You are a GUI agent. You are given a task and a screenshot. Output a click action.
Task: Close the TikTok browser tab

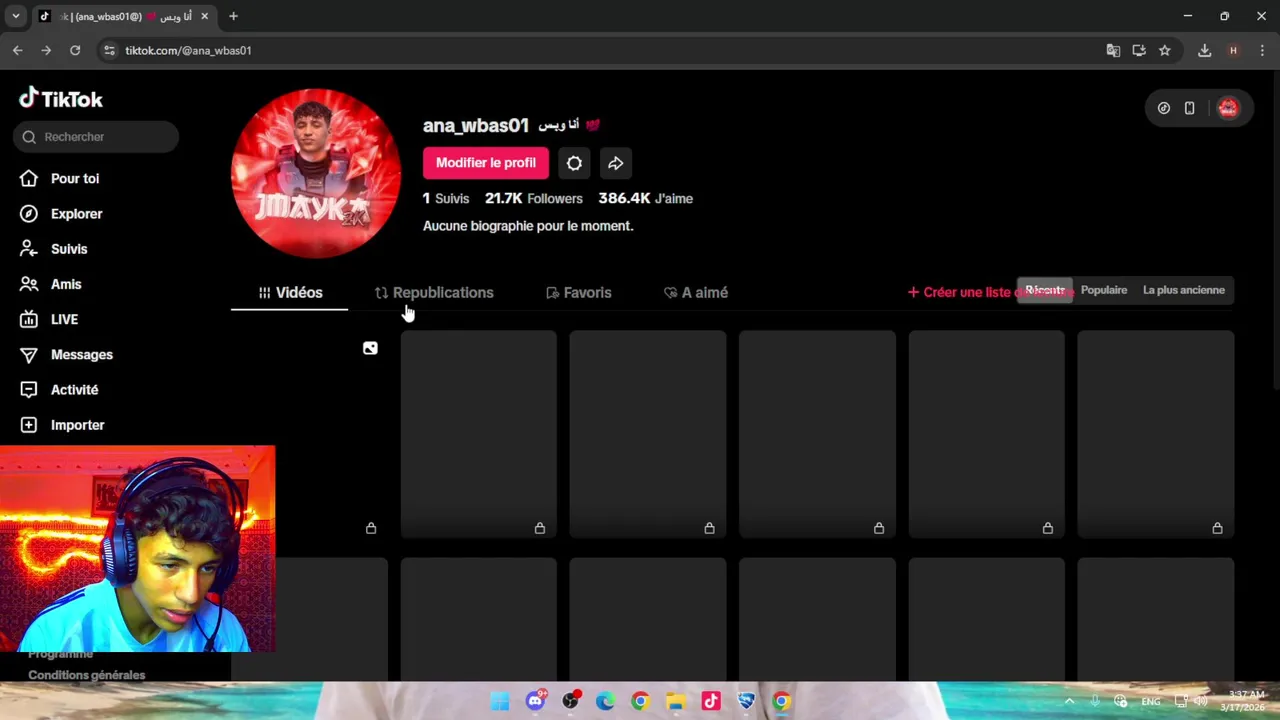(x=204, y=16)
